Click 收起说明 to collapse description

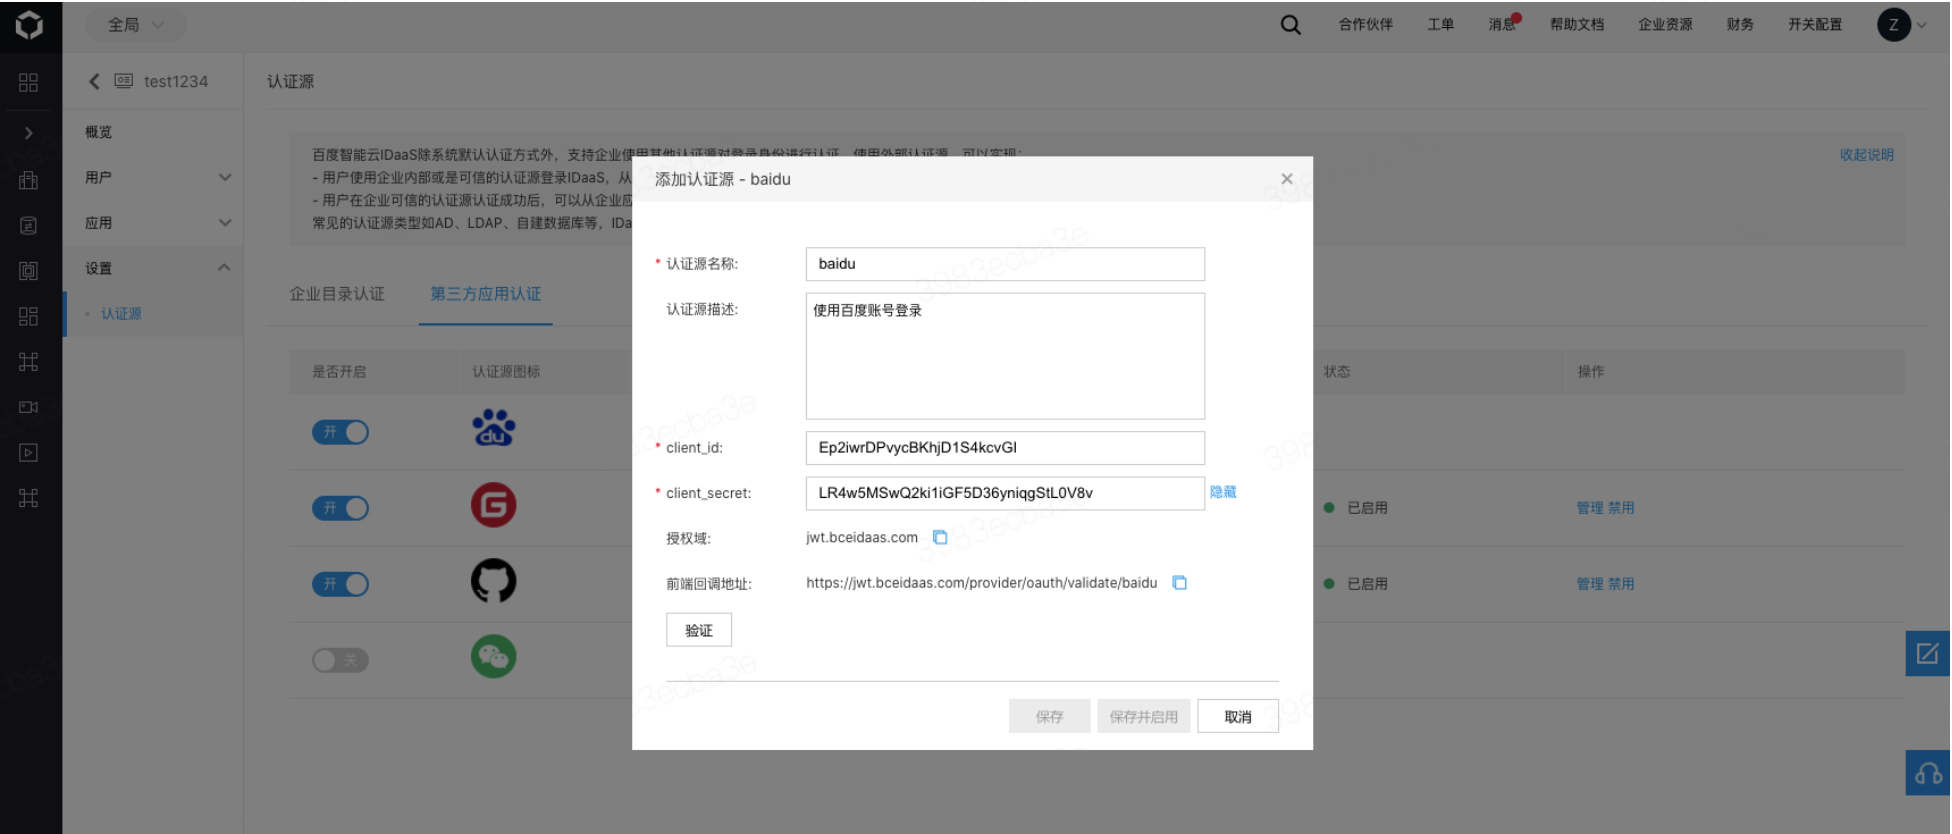(x=1867, y=155)
